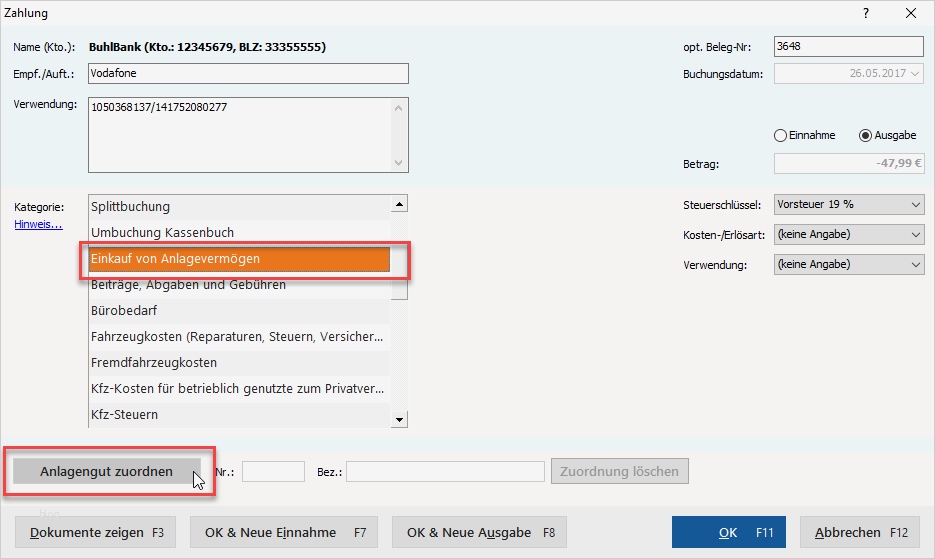Click the help question mark icon
Screen dimensions: 935x559
click(x=866, y=14)
